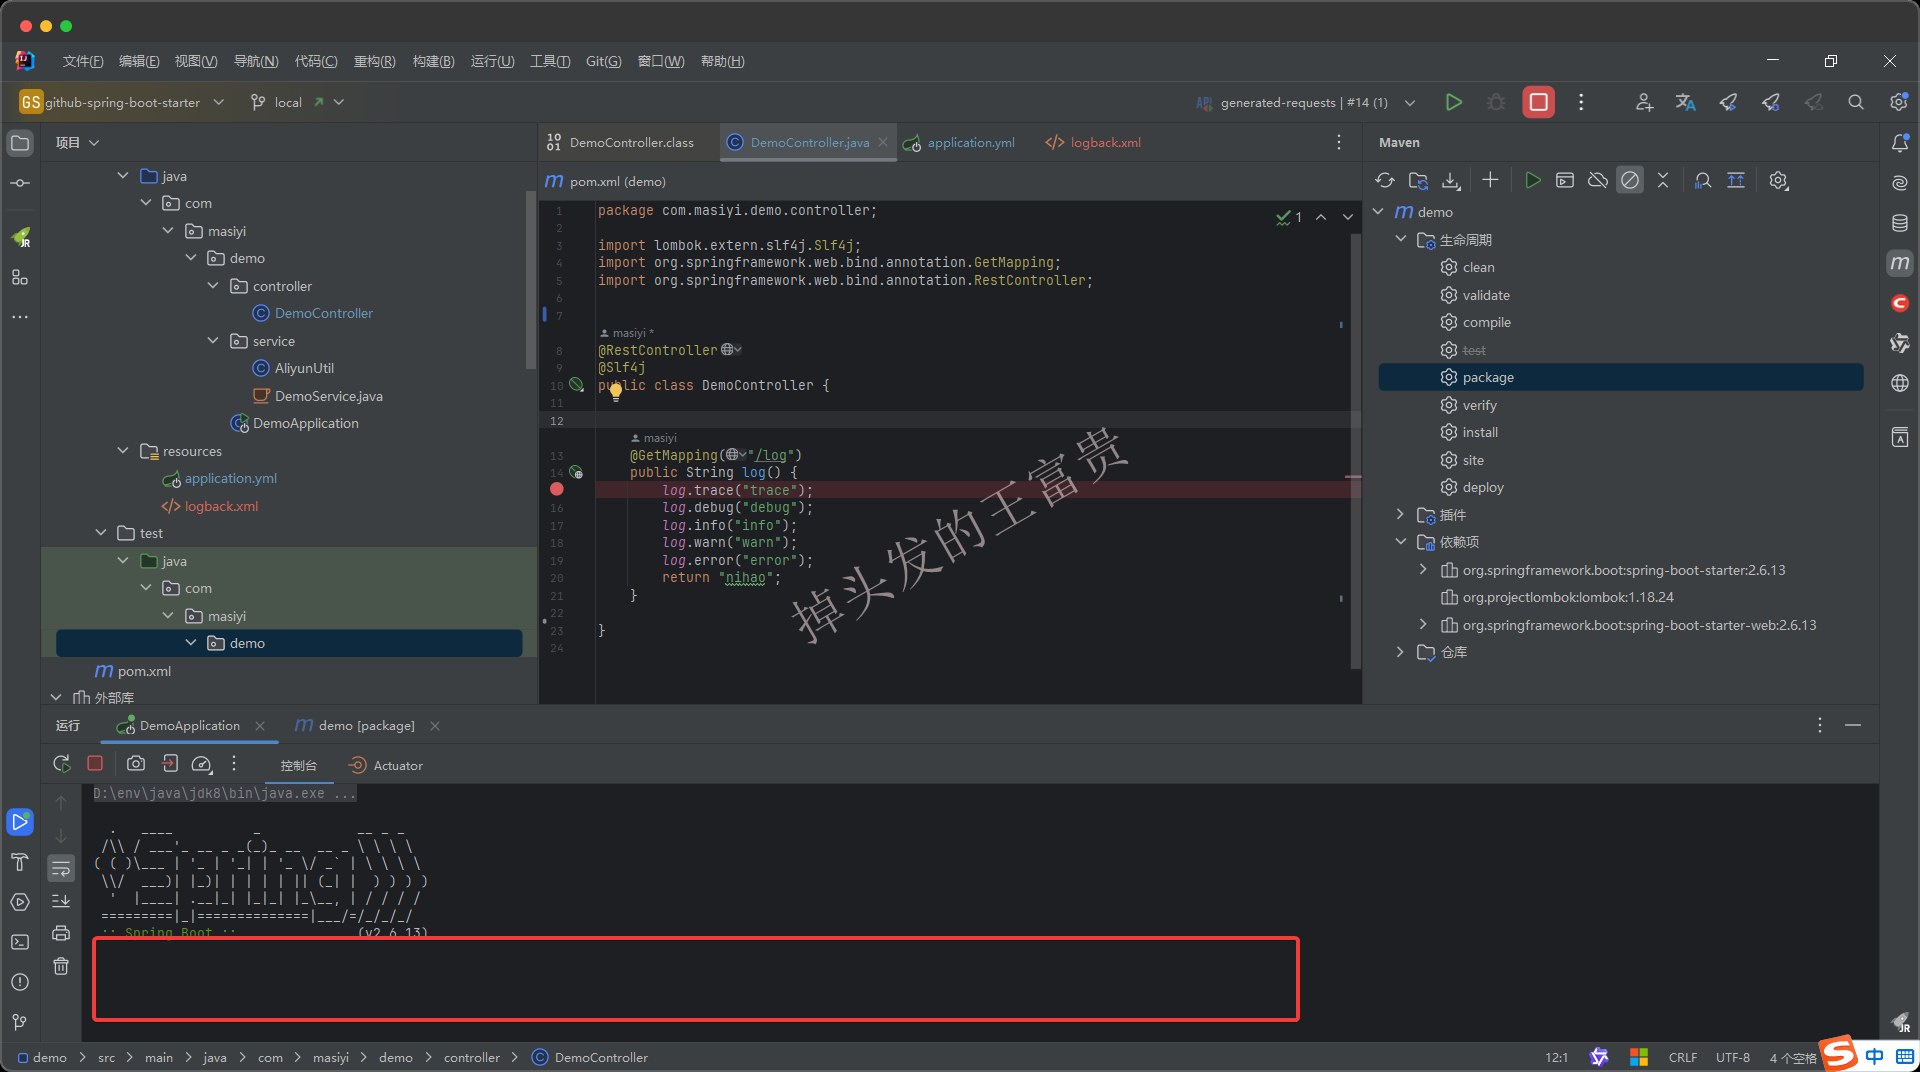Collapse the controller package node

coord(213,286)
